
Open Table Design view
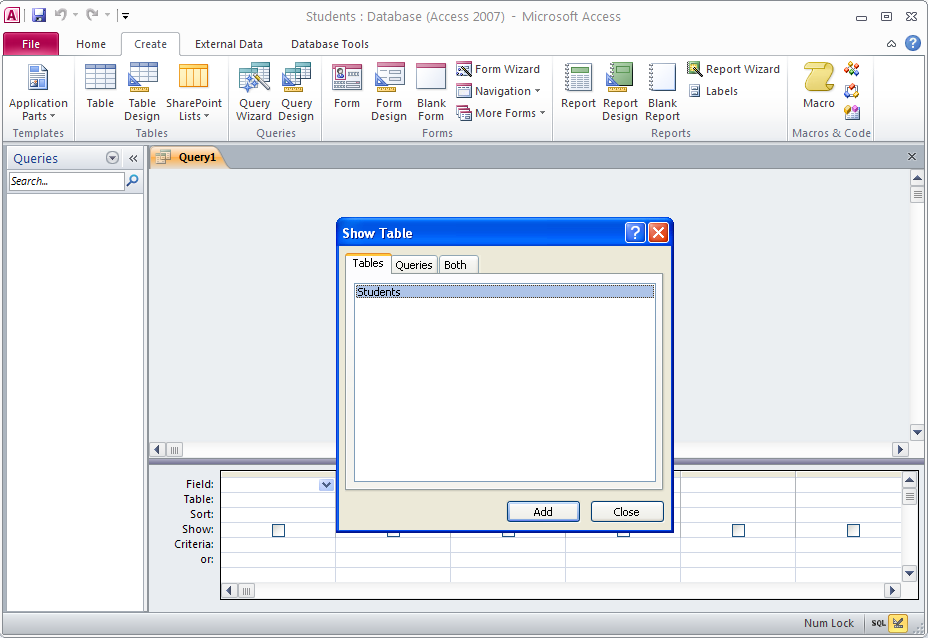(142, 92)
